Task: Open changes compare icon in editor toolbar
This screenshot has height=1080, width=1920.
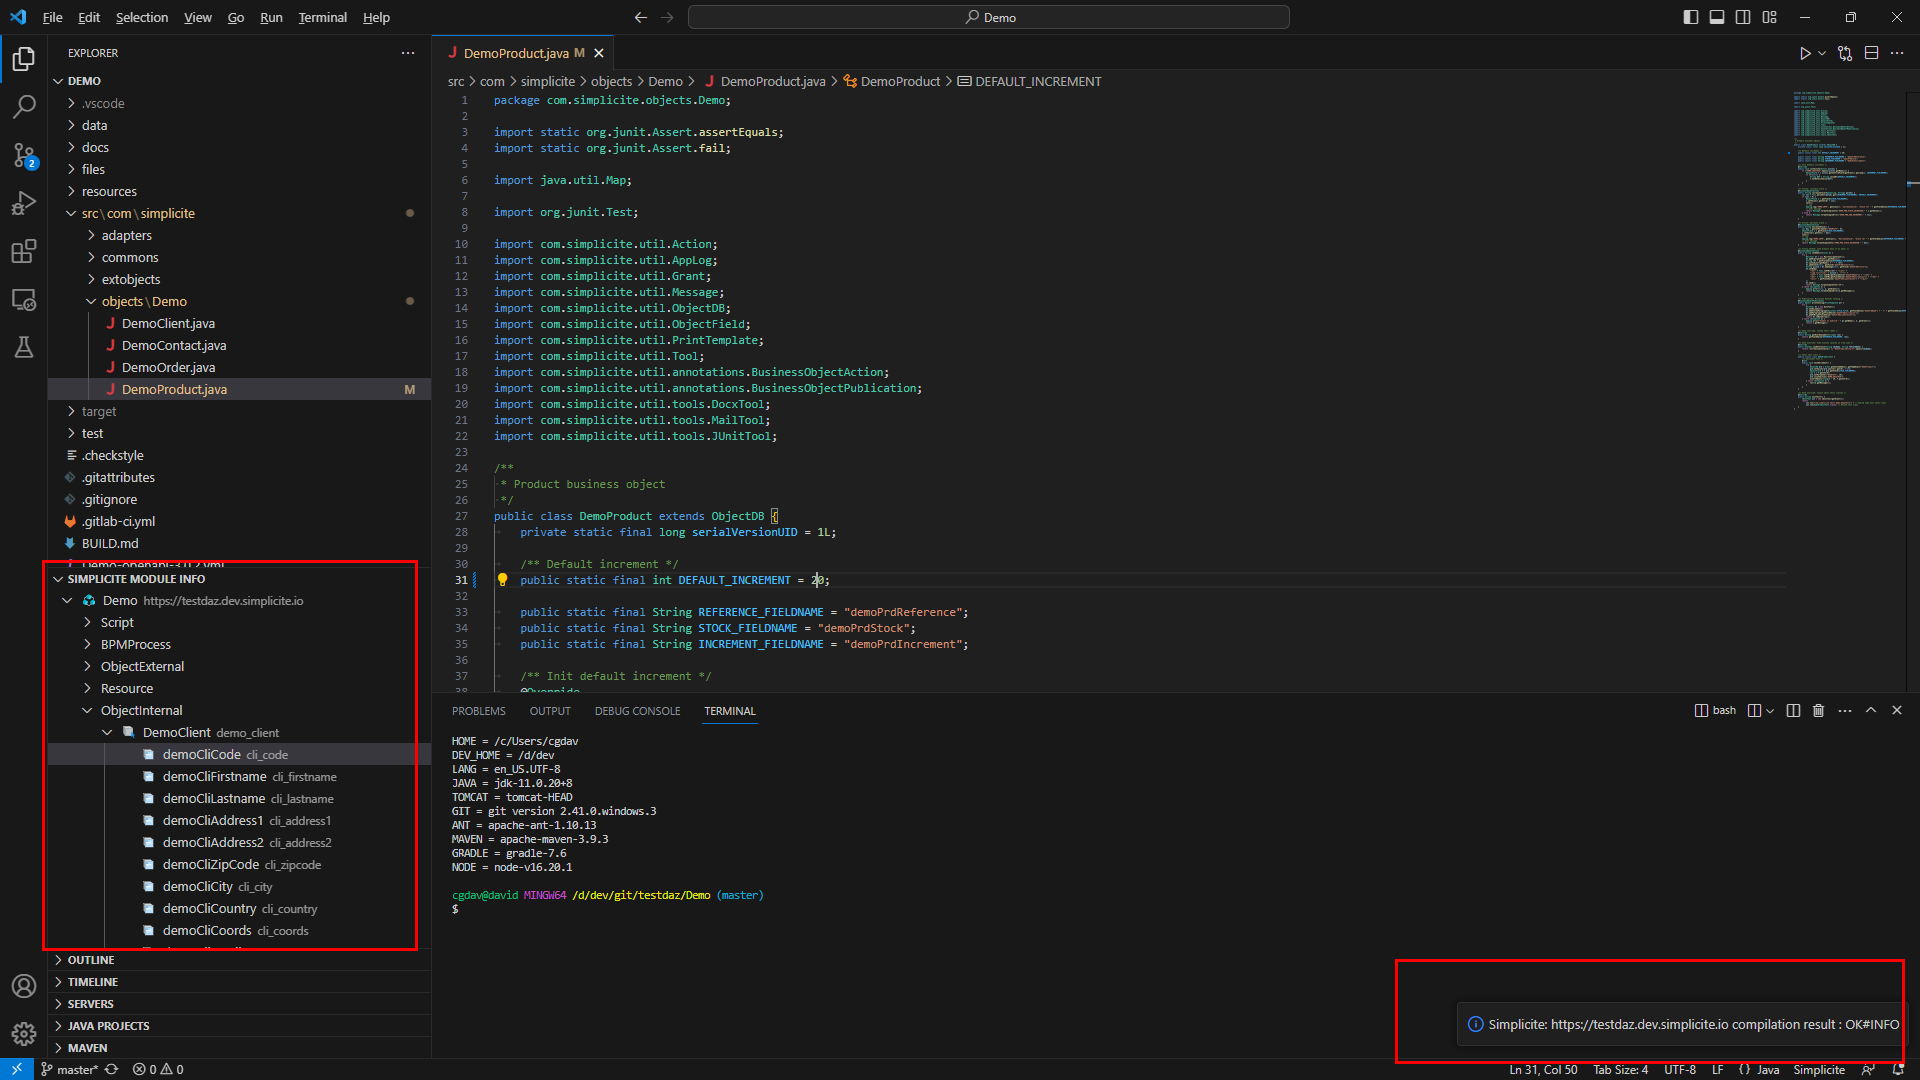Action: click(1845, 53)
